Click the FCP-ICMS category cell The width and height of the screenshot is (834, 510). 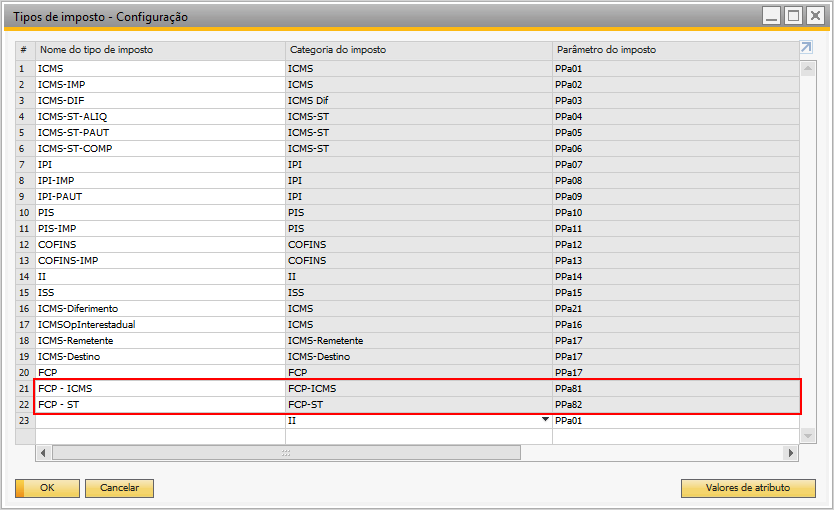click(x=419, y=389)
